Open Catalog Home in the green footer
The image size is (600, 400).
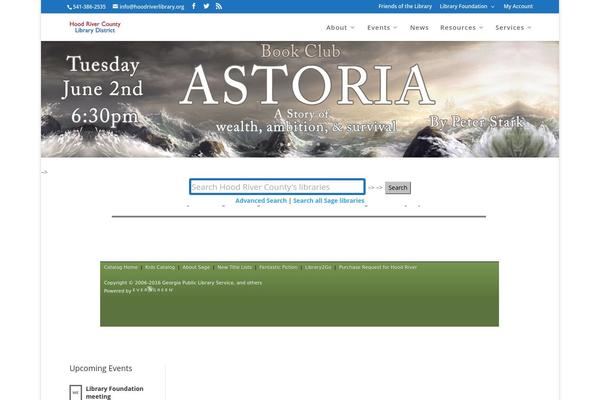[121, 267]
